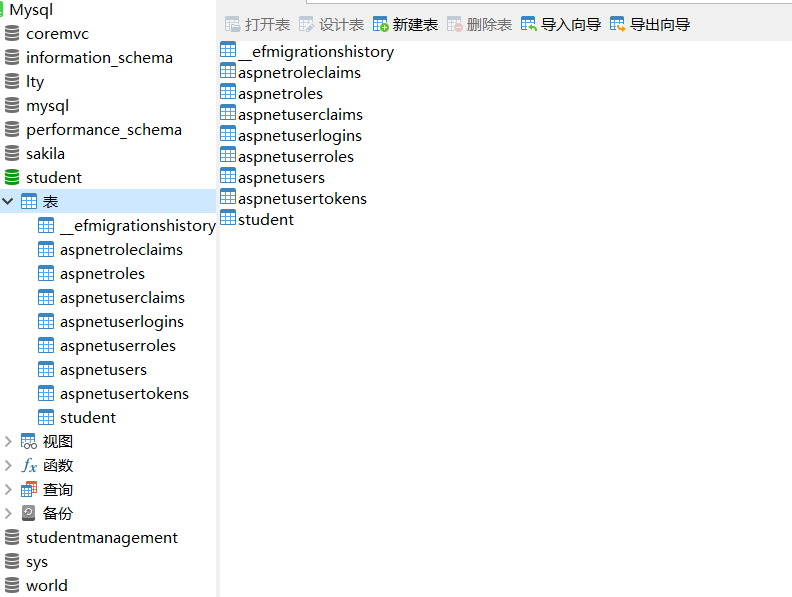Expand the 查询 queries node
The width and height of the screenshot is (792, 597).
point(8,489)
